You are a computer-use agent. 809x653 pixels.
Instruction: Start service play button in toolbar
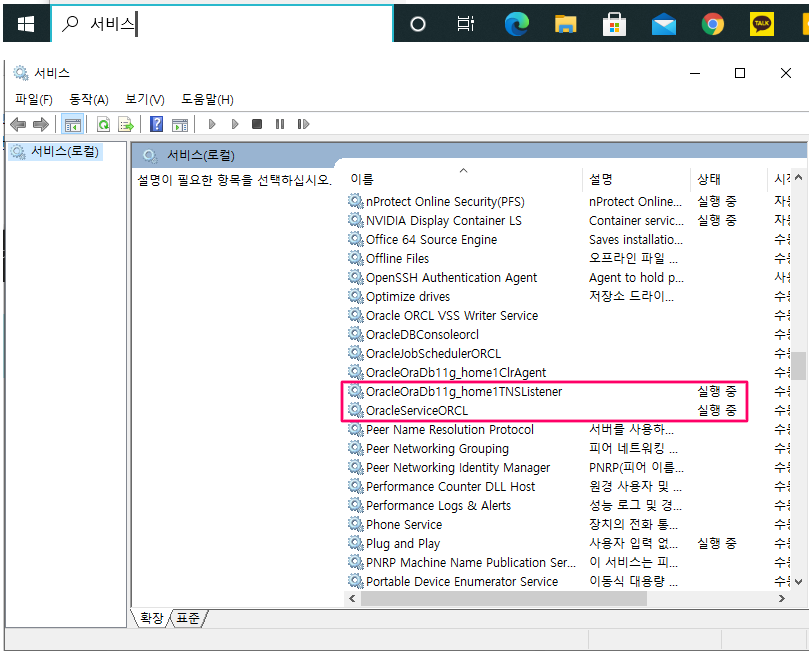click(x=212, y=124)
